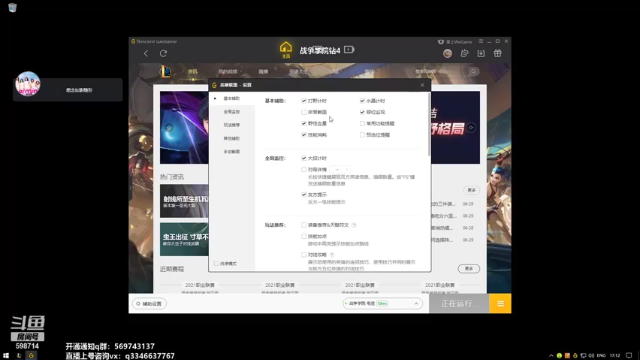Image resolution: width=640 pixels, height=360 pixels.
Task: Select 全局监控 in the settings sidebar
Action: [232, 112]
